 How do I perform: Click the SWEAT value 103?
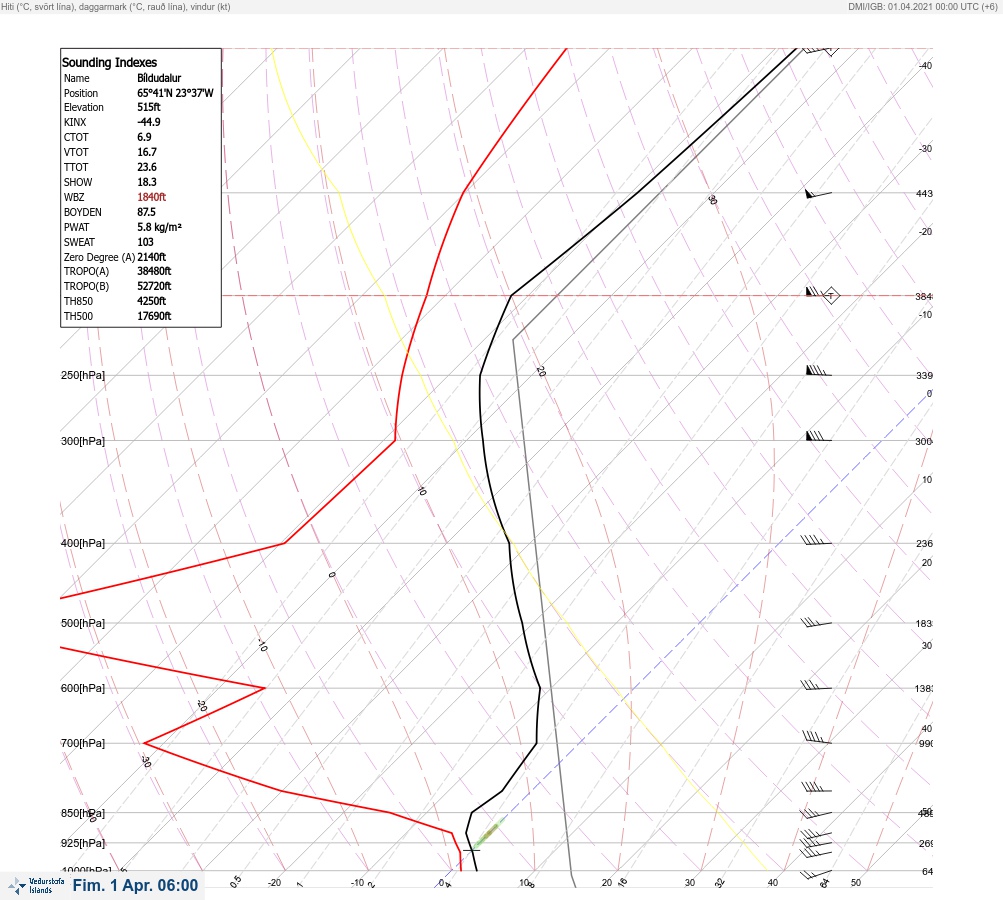[x=145, y=242]
